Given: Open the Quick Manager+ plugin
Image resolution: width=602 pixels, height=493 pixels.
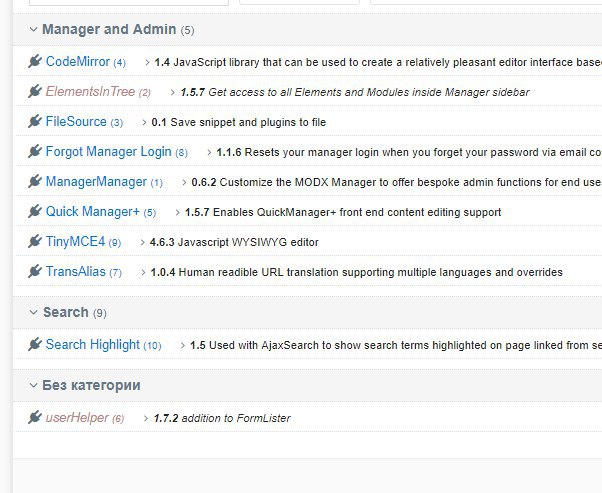Looking at the screenshot, I should click(92, 212).
